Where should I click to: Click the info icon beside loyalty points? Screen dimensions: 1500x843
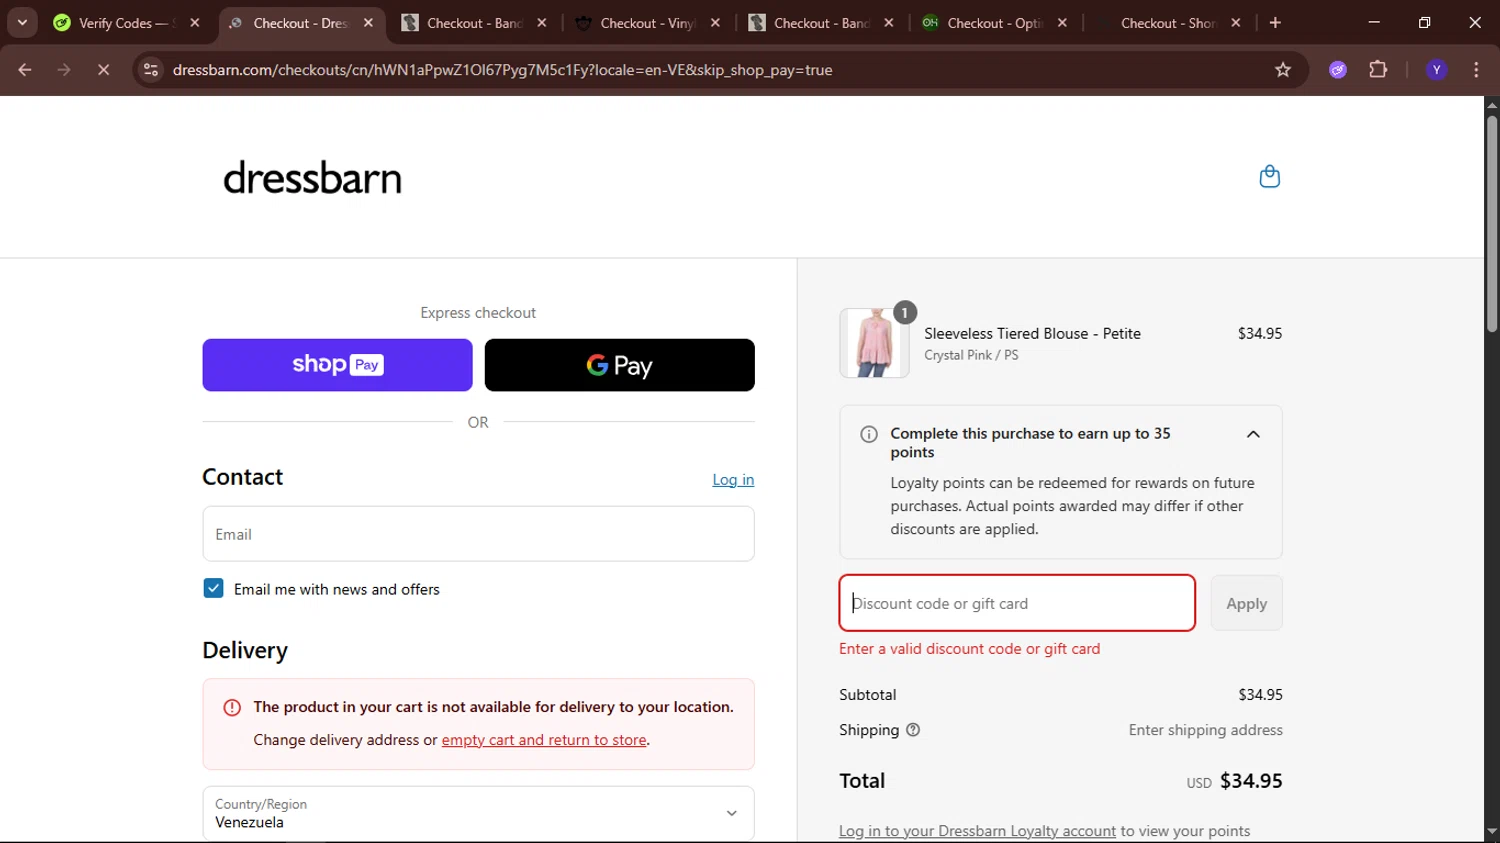click(x=869, y=434)
